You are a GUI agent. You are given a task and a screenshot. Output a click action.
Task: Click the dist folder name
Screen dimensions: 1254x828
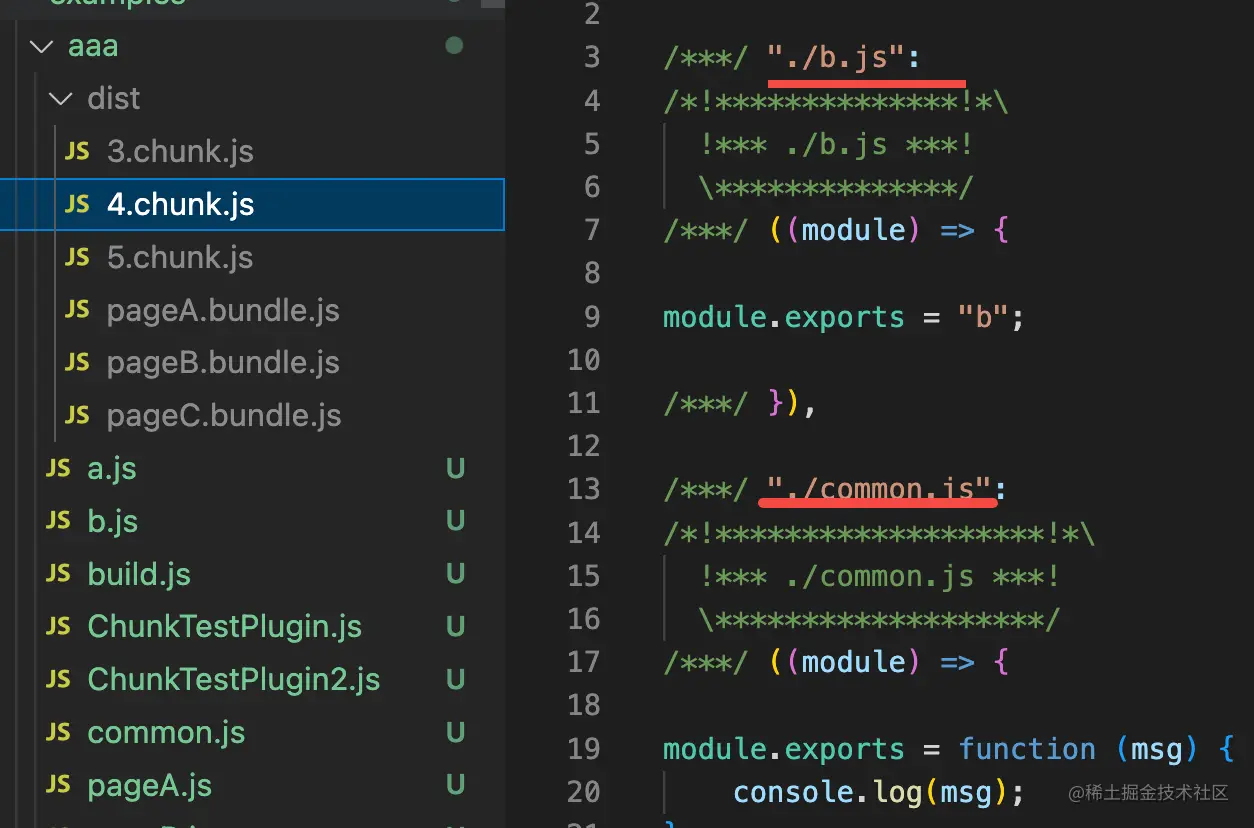(x=114, y=99)
